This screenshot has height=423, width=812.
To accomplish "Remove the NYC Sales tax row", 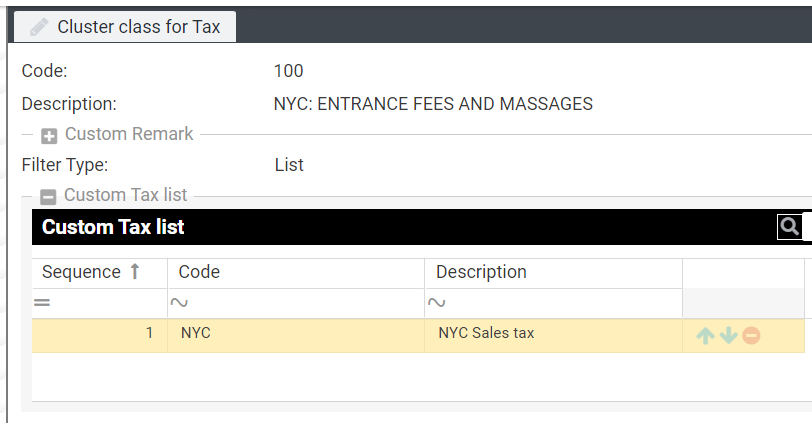I will coord(751,336).
